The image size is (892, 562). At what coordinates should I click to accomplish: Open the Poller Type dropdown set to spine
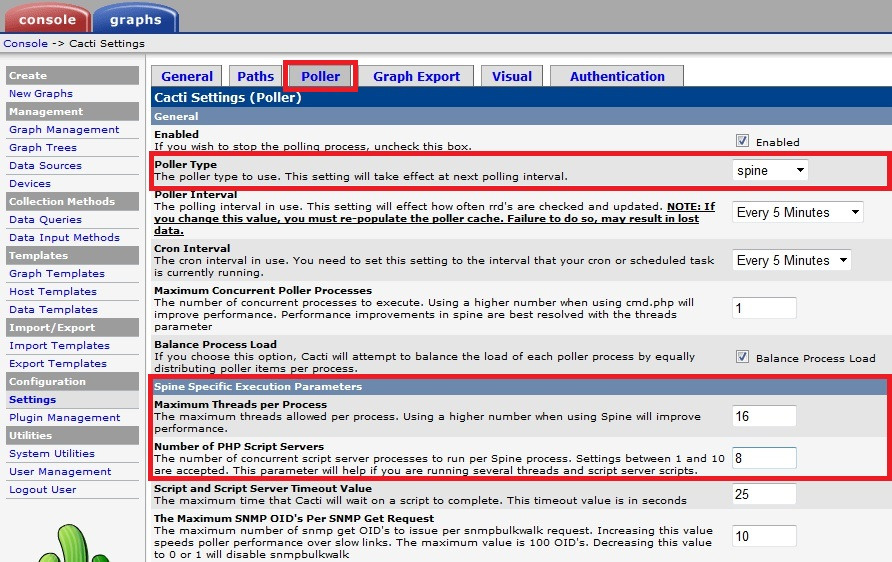(770, 170)
